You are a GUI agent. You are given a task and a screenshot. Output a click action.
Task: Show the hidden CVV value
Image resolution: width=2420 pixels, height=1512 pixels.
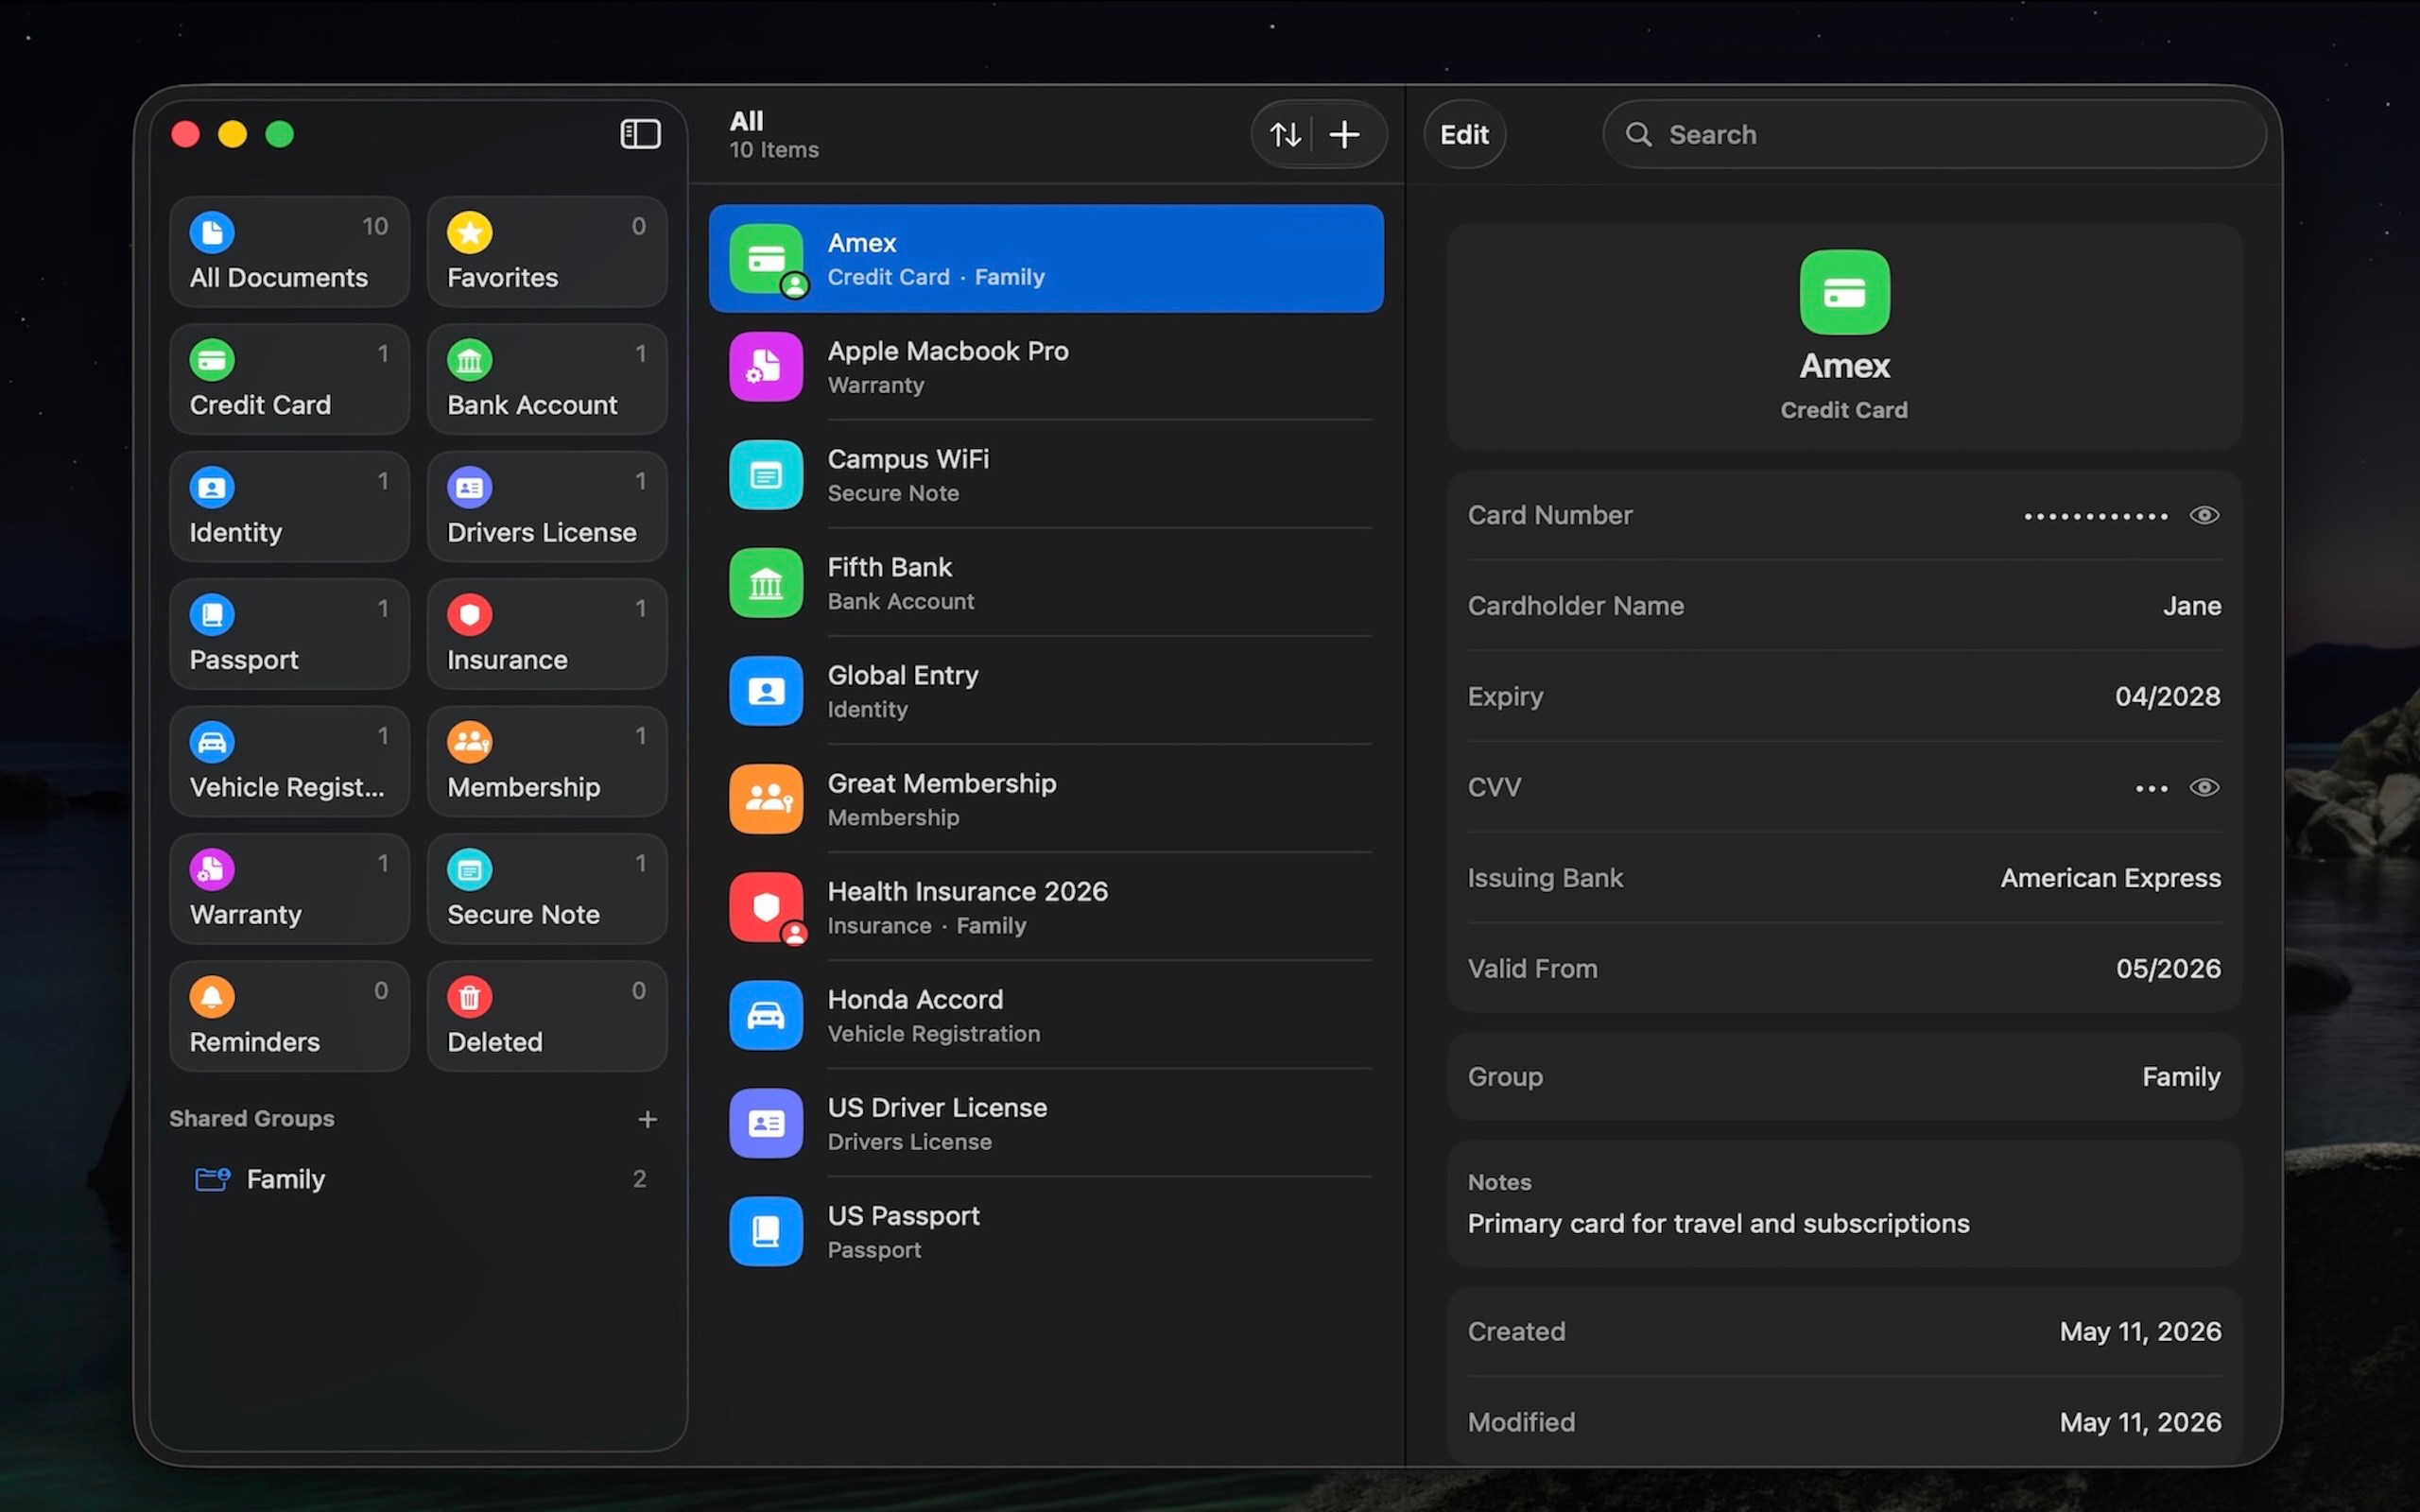tap(2204, 787)
